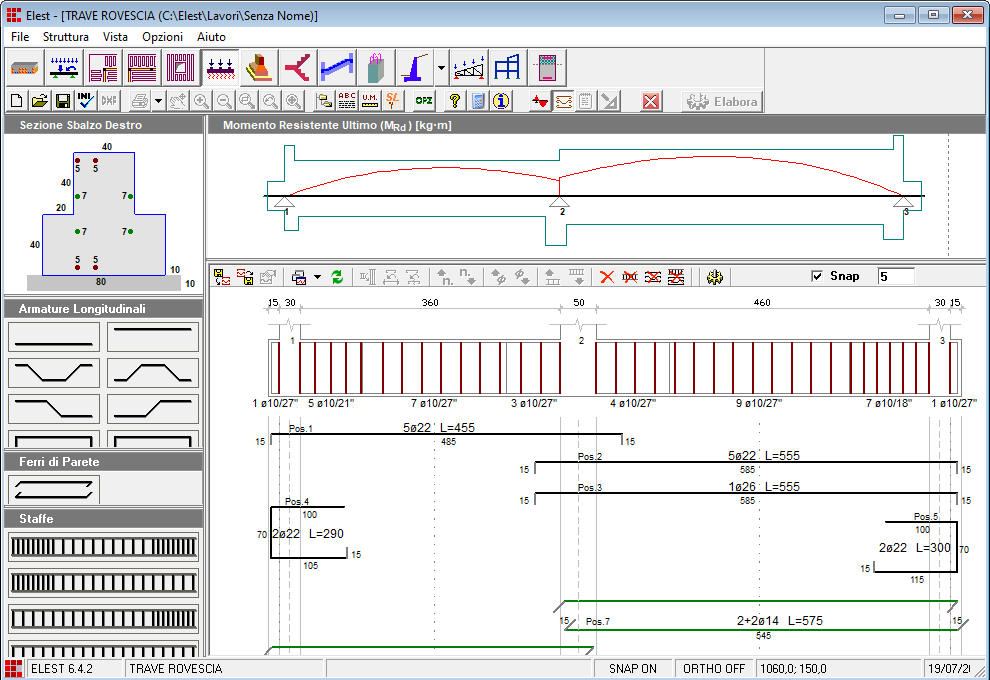Image resolution: width=990 pixels, height=680 pixels.
Task: Select the inverted foundation beam module icon
Action: (220, 67)
